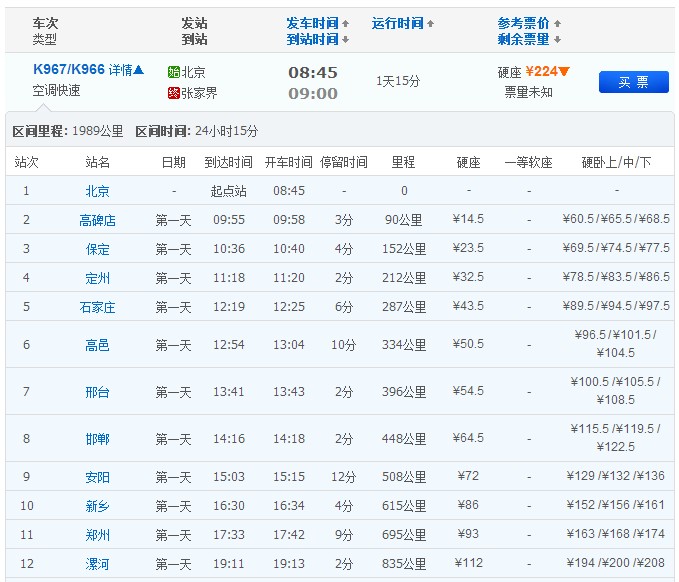Open the K967/K966 train number link
Image resolution: width=679 pixels, height=582 pixels.
(69, 70)
